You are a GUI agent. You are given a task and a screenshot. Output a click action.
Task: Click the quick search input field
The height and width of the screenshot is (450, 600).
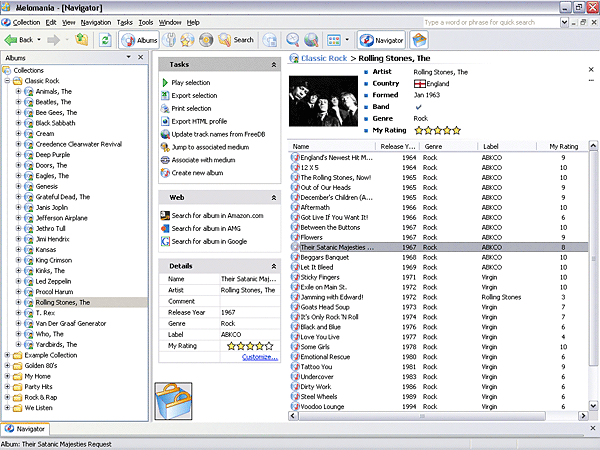(x=491, y=23)
